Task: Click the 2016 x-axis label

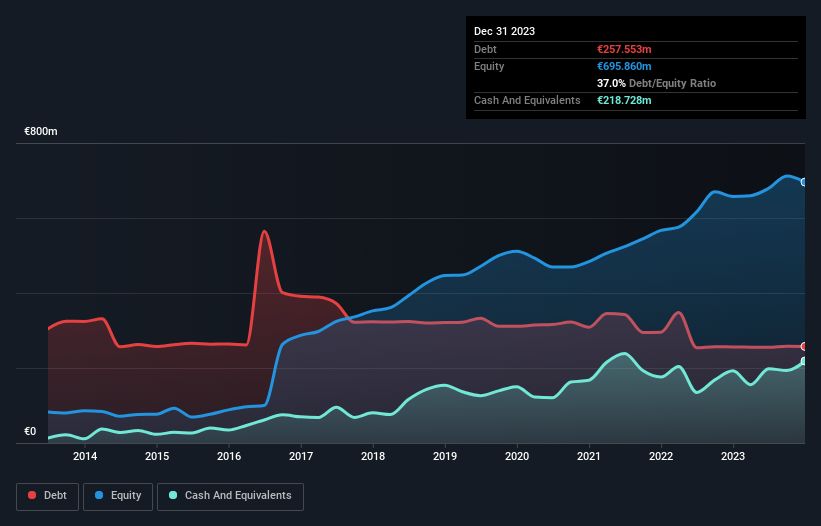Action: click(x=229, y=456)
